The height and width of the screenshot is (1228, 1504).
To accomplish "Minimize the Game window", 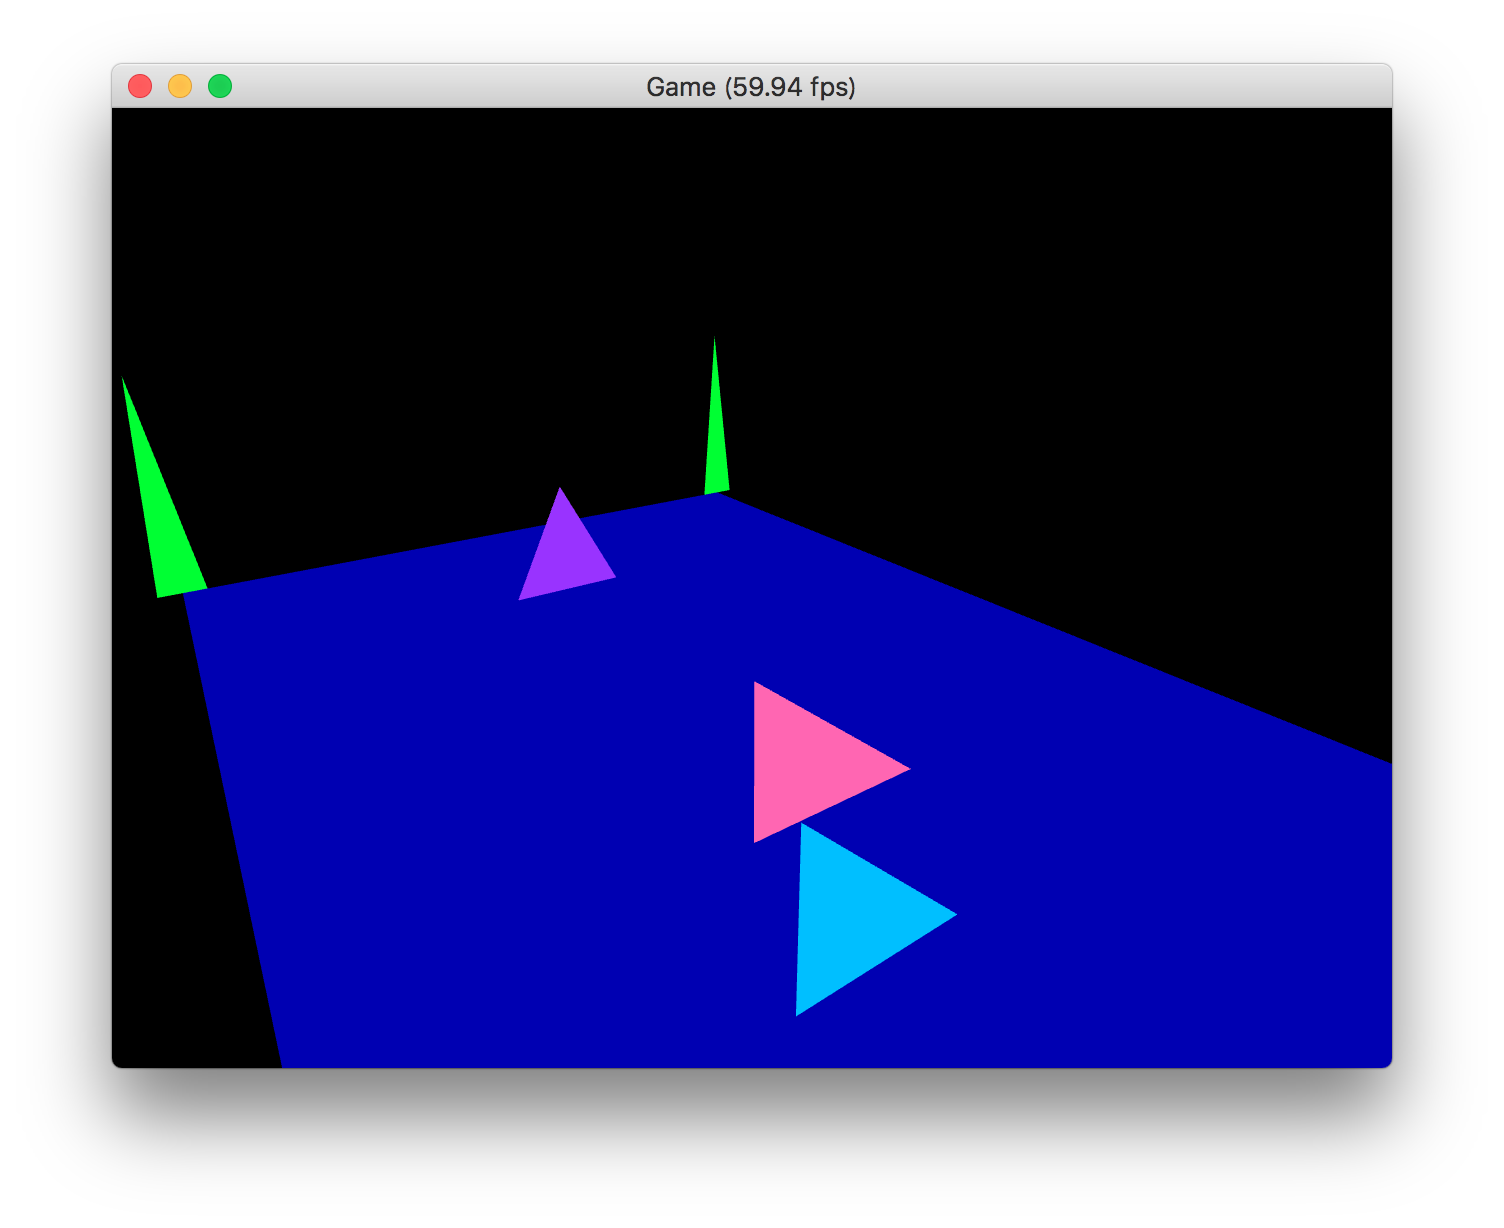I will [x=180, y=87].
